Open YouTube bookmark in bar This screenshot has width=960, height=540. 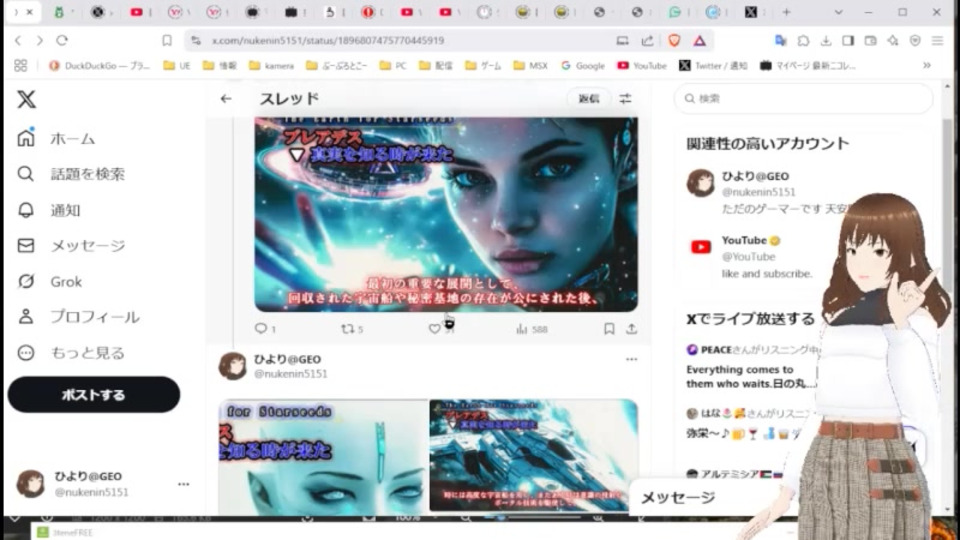pyautogui.click(x=642, y=66)
